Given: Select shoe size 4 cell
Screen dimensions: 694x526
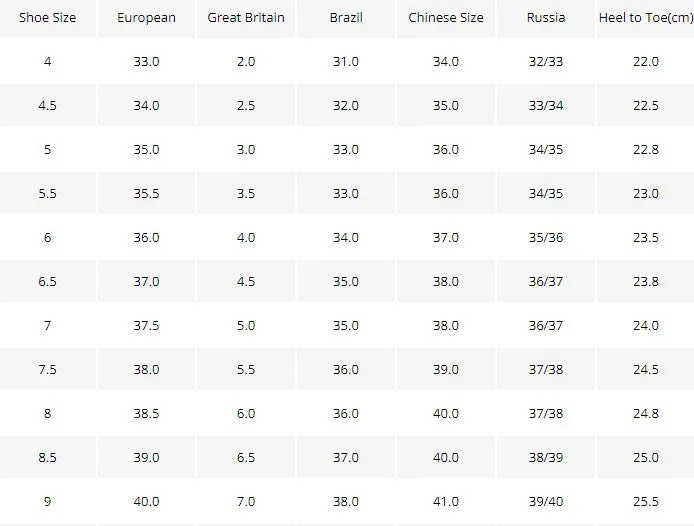Looking at the screenshot, I should 47,62.
